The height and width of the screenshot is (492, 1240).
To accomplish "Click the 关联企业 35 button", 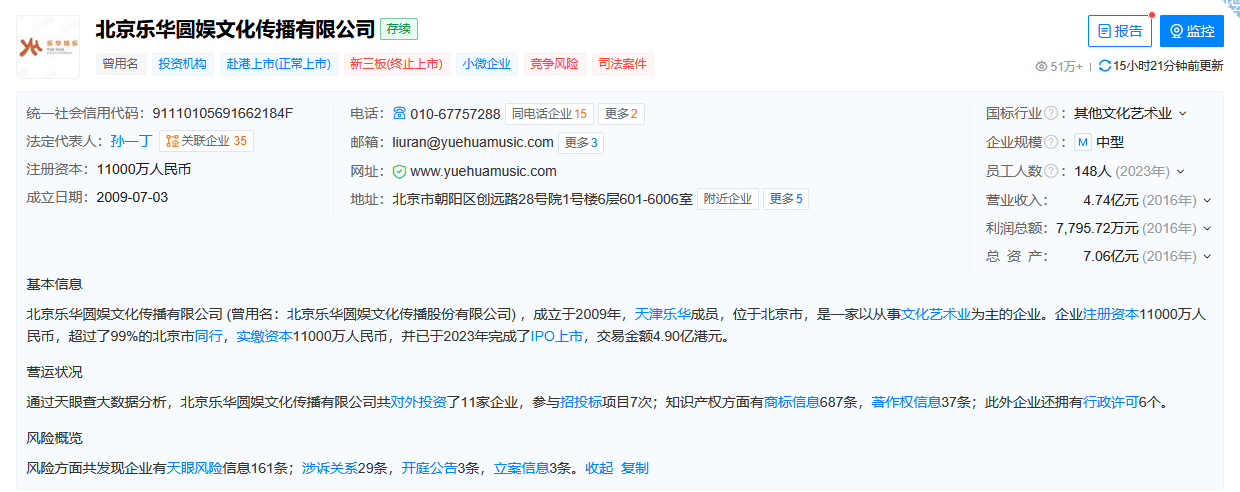I will pos(206,141).
